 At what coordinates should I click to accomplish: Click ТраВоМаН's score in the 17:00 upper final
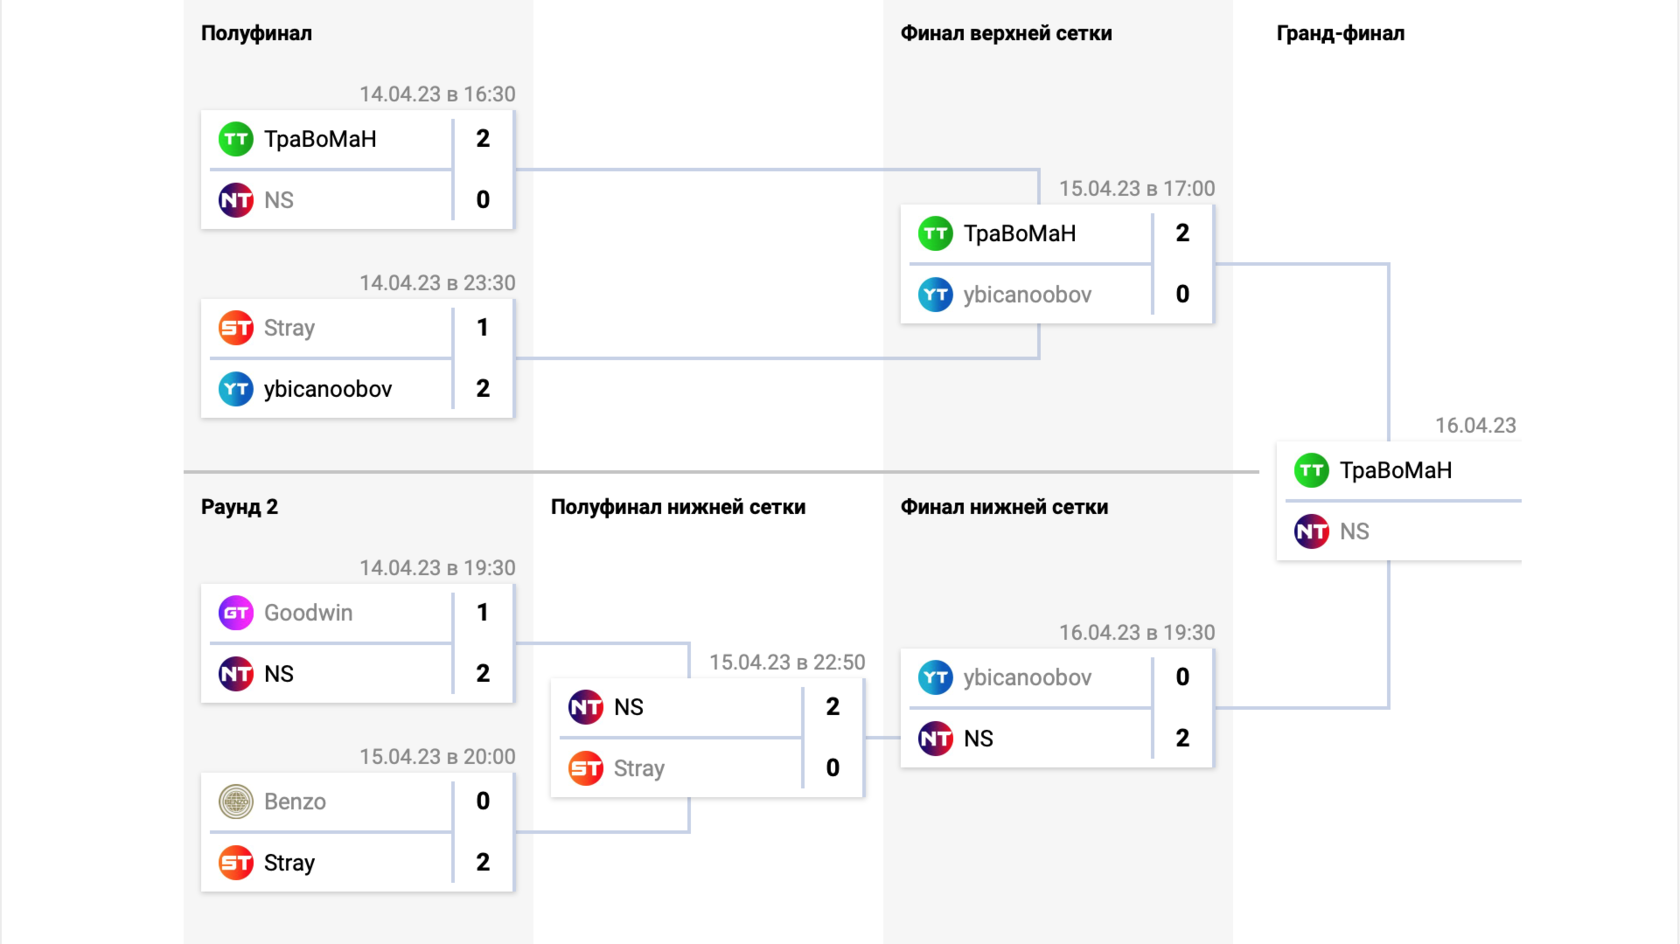point(1182,234)
